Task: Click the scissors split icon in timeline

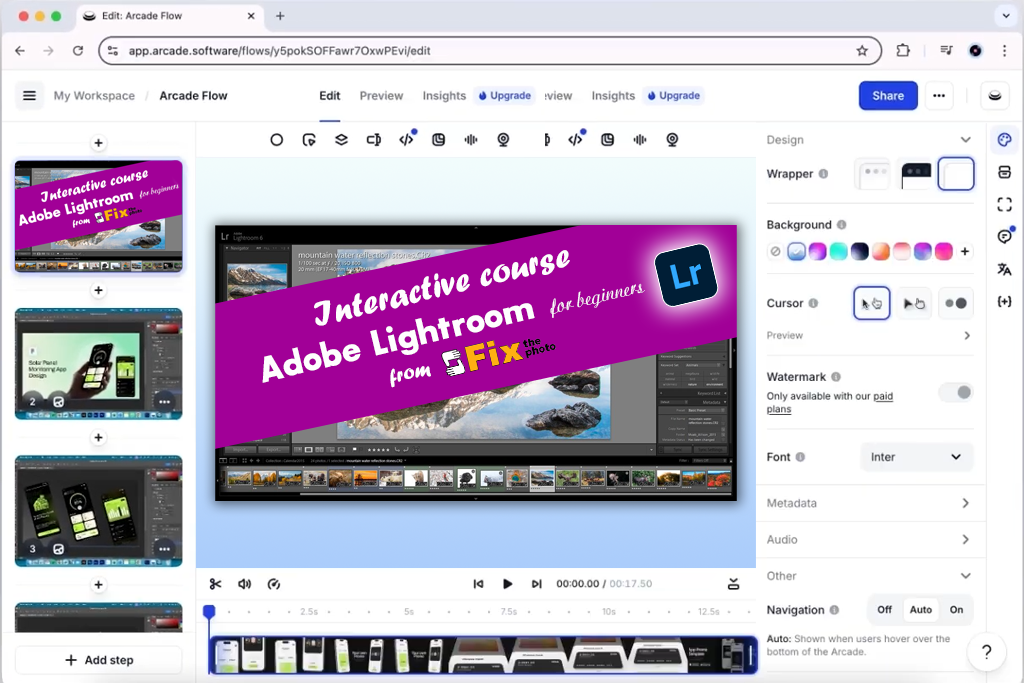Action: coord(215,584)
